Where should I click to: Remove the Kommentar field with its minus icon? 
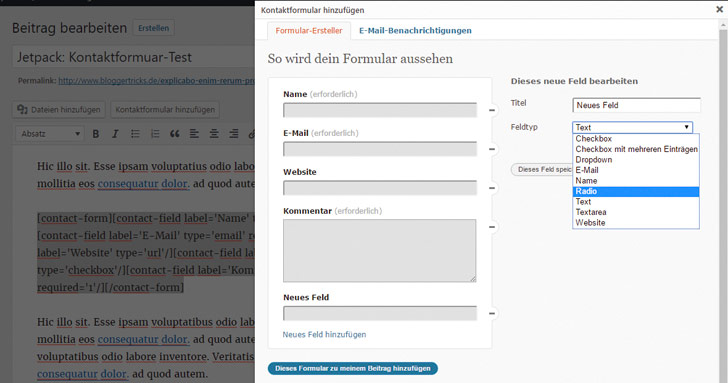click(x=492, y=227)
